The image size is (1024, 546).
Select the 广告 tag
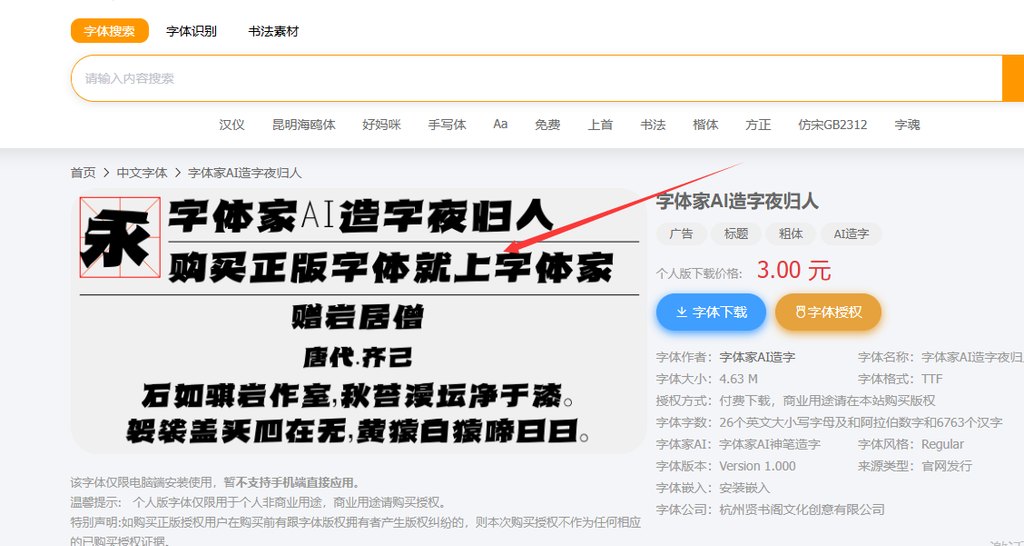coord(682,234)
